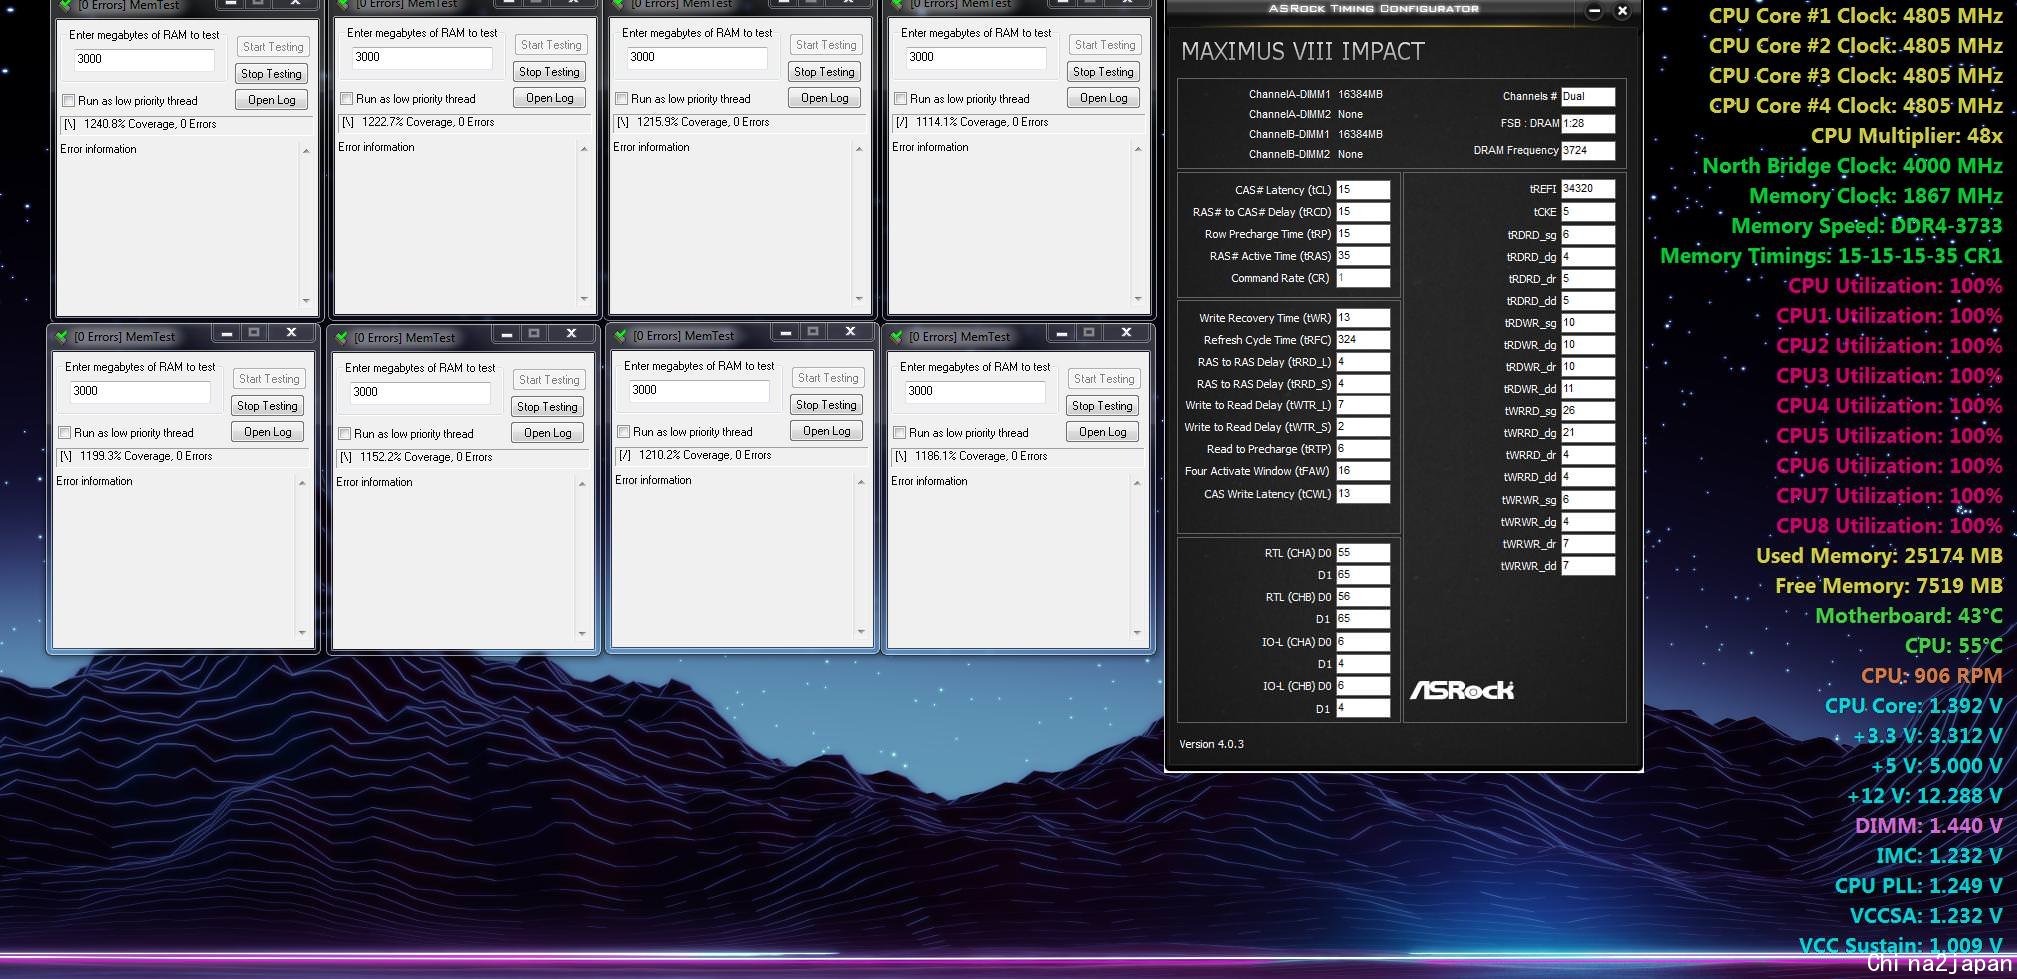Click the Command Rate (CR) field
Viewport: 2017px width, 979px height.
(1363, 278)
